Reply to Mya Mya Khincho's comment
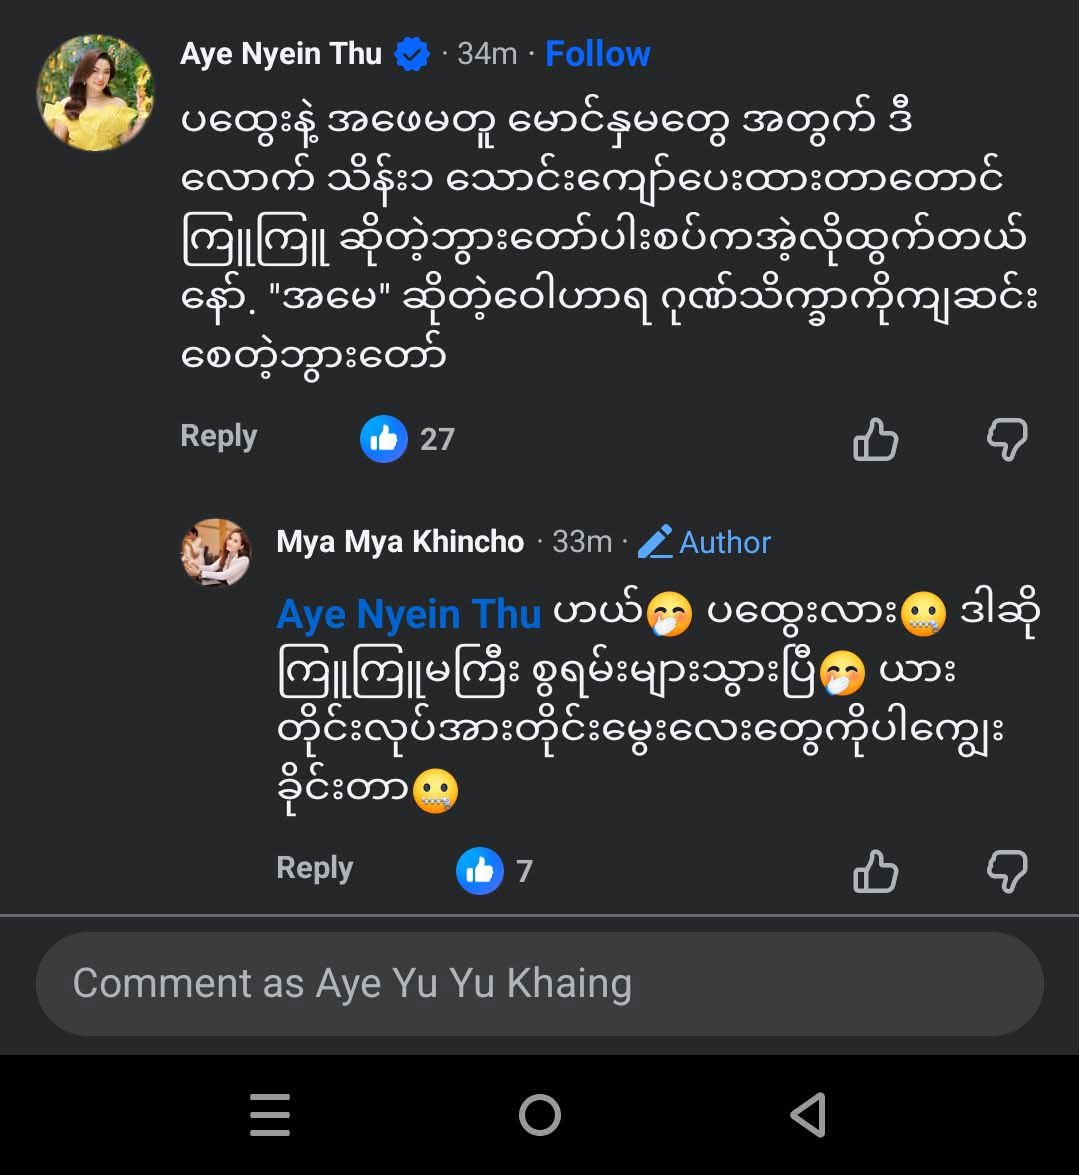Image resolution: width=1079 pixels, height=1175 pixels. pyautogui.click(x=315, y=868)
